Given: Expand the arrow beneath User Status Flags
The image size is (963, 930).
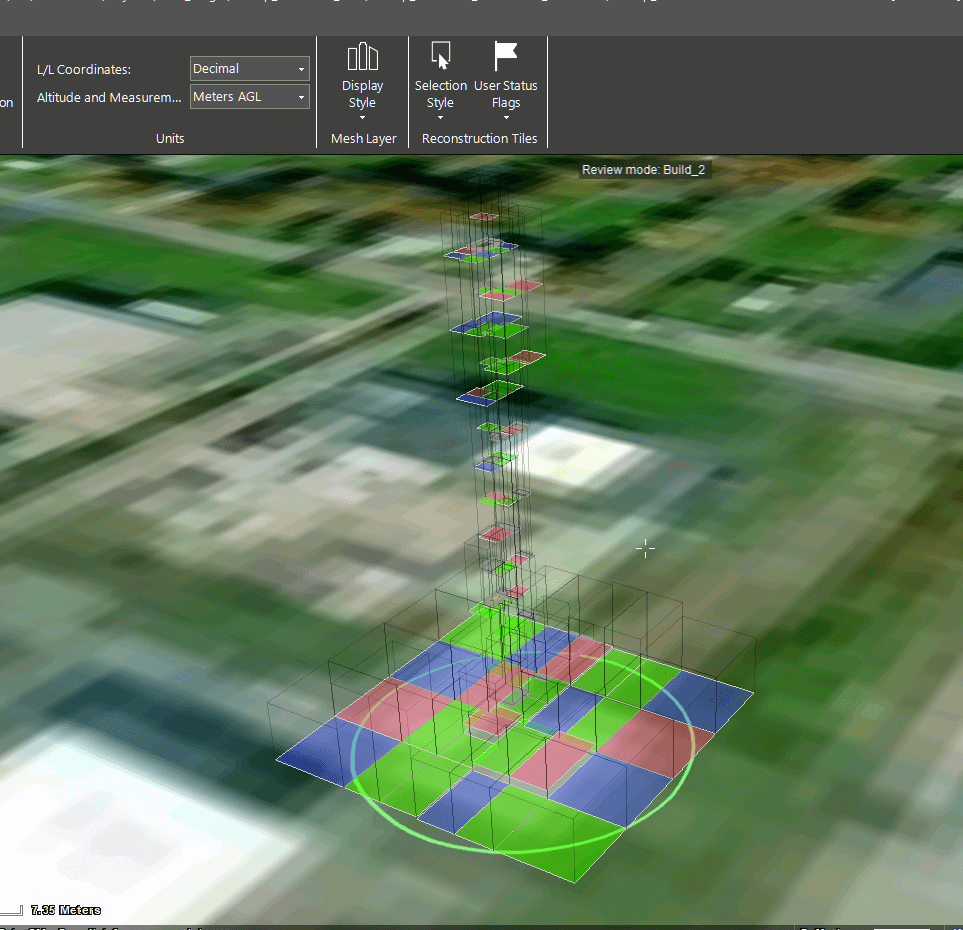Looking at the screenshot, I should coord(506,118).
